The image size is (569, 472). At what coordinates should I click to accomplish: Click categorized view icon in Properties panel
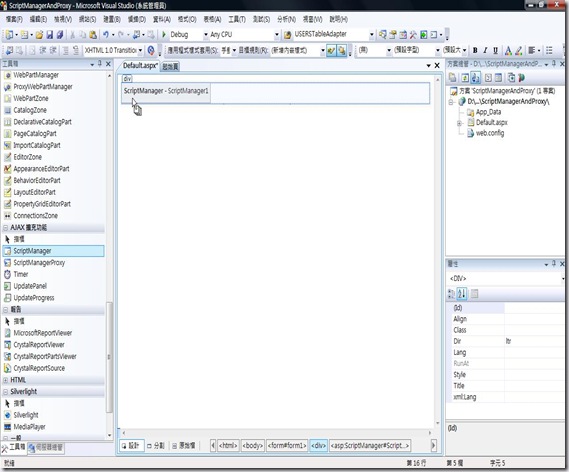click(x=451, y=294)
